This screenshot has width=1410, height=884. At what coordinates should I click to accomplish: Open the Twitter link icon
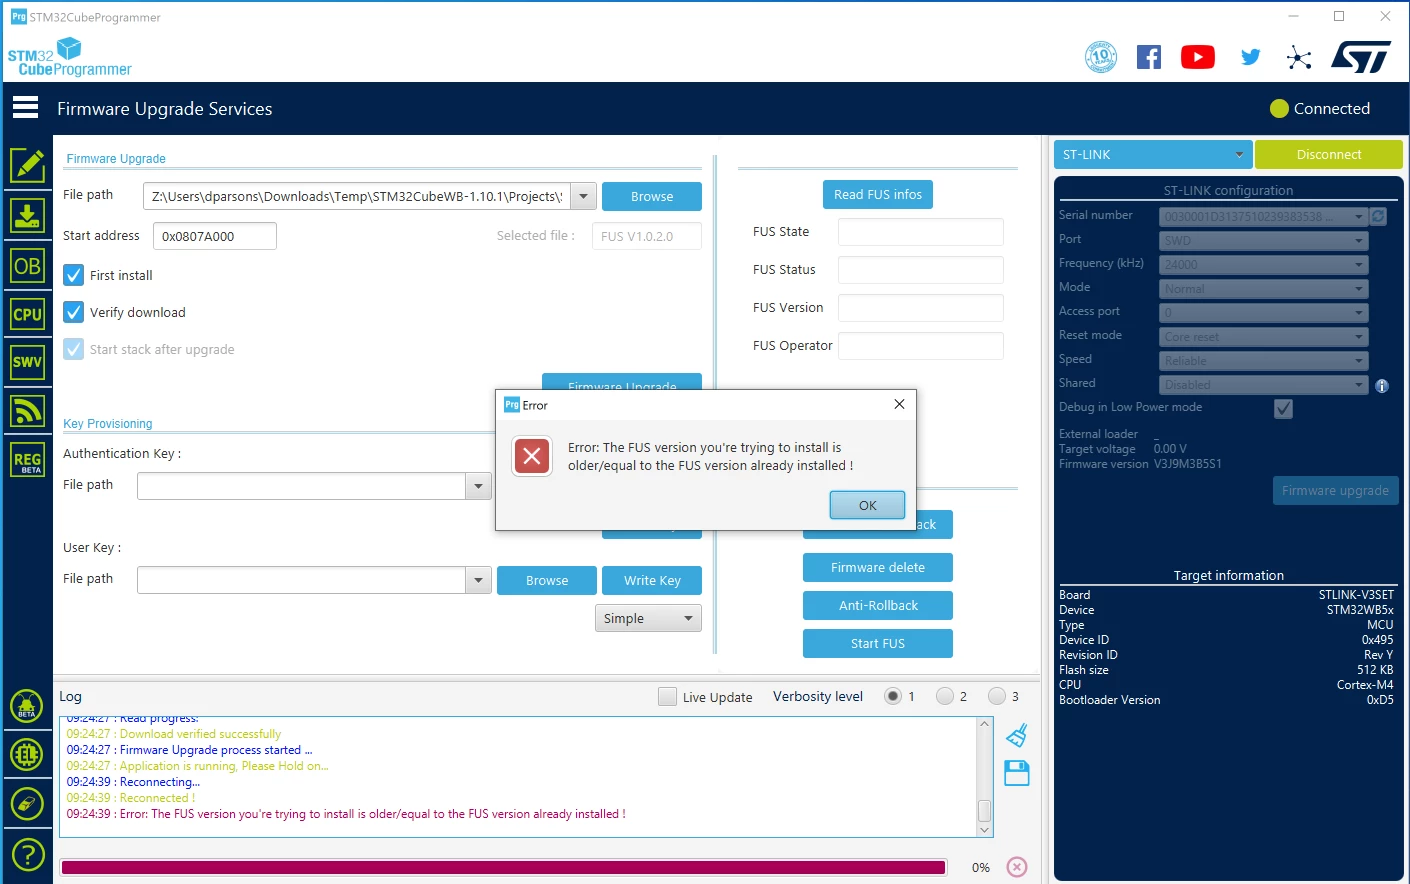coord(1250,57)
